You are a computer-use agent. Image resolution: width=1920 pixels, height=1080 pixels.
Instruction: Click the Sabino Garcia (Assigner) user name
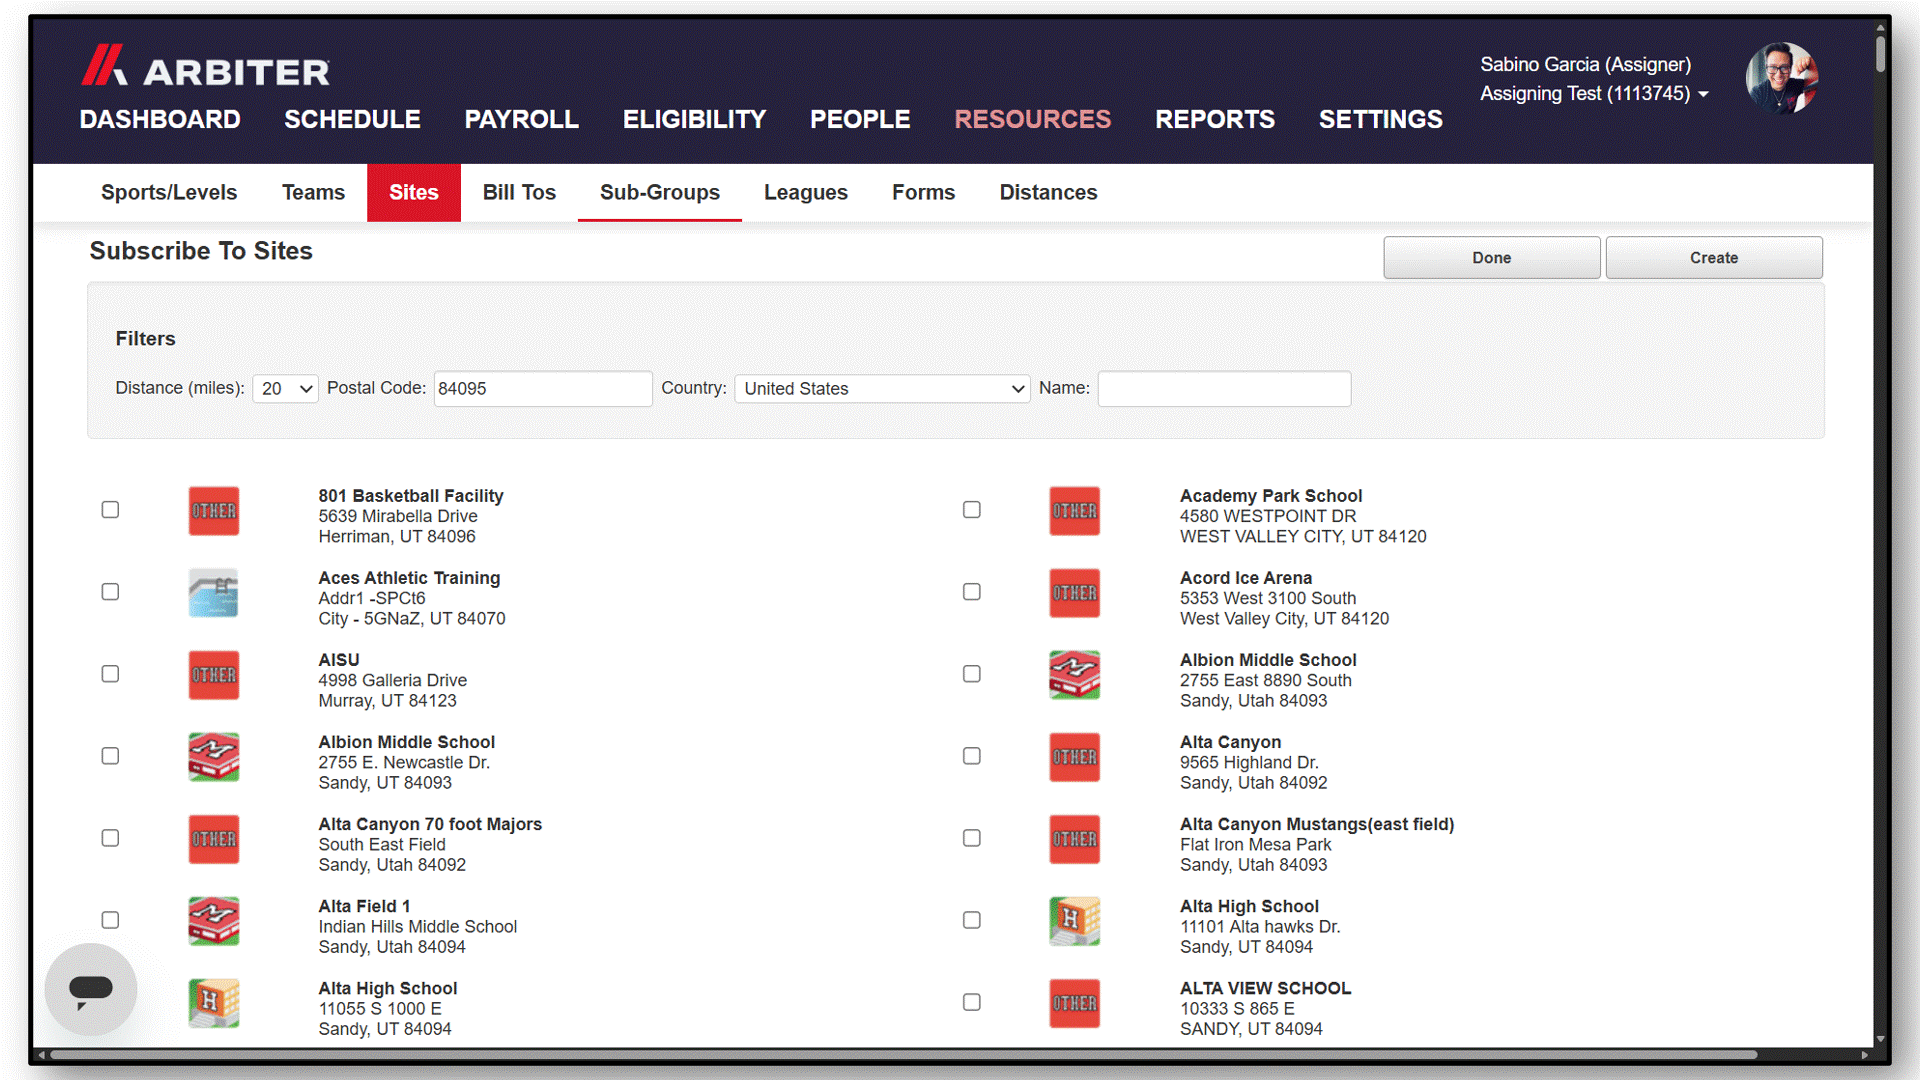[1585, 64]
